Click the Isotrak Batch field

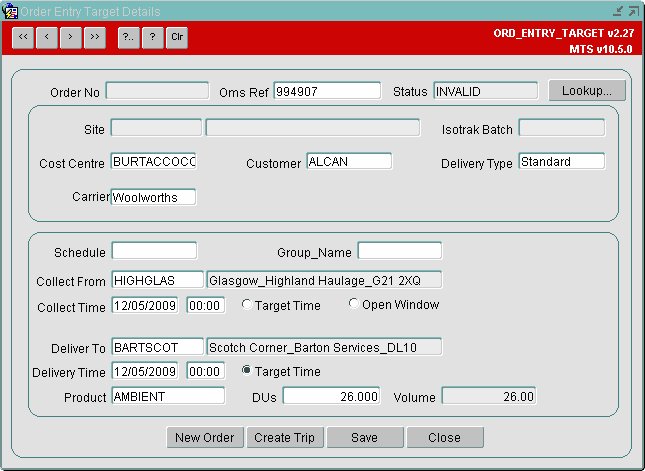(x=562, y=128)
